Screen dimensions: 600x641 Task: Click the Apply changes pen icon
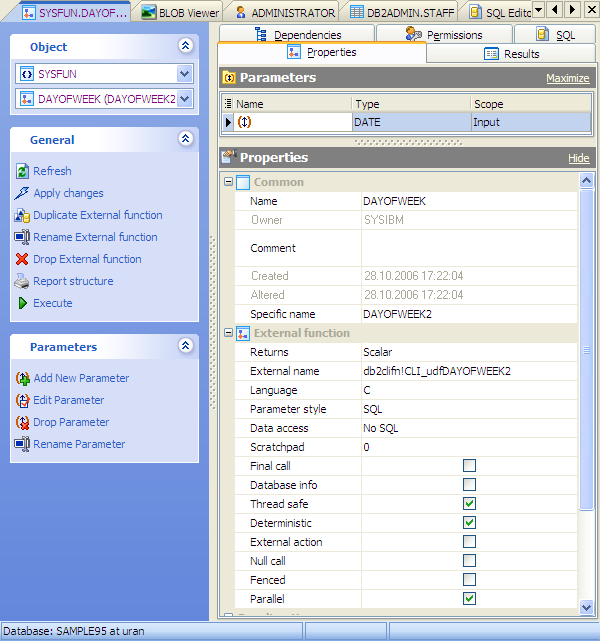22,193
